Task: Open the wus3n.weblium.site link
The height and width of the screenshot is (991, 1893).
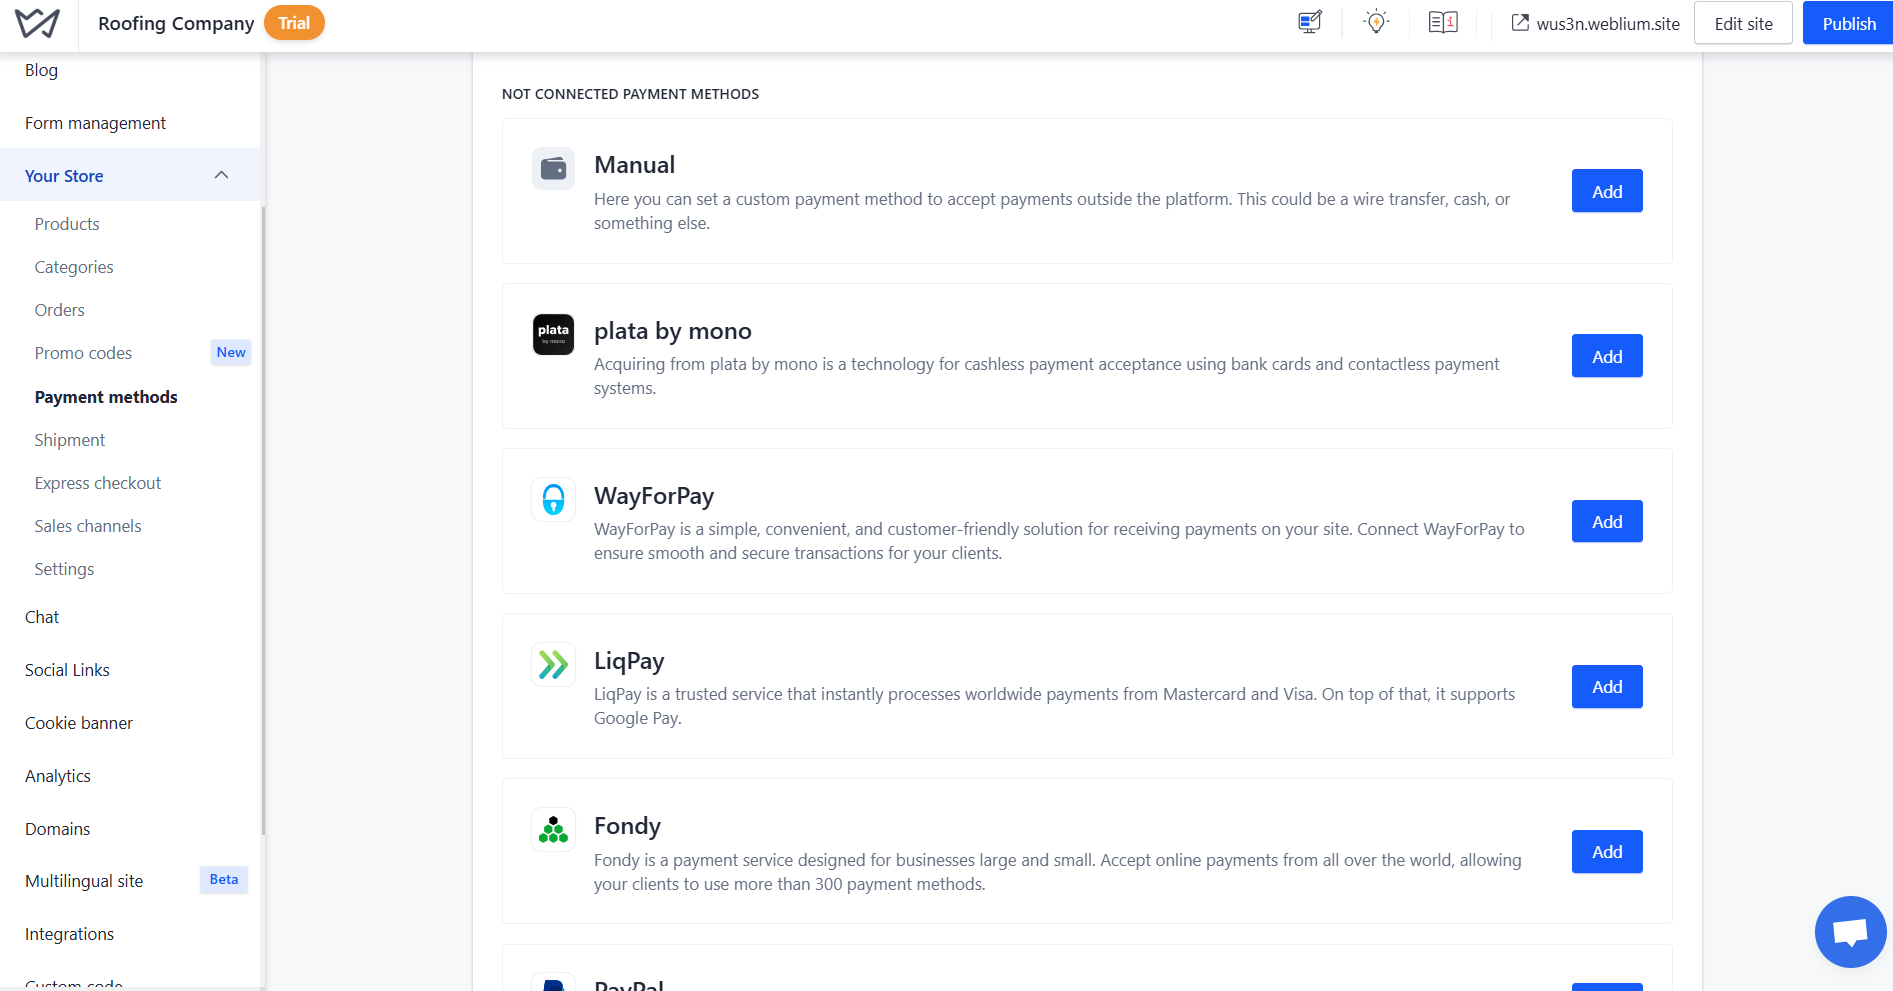Action: 1595,24
